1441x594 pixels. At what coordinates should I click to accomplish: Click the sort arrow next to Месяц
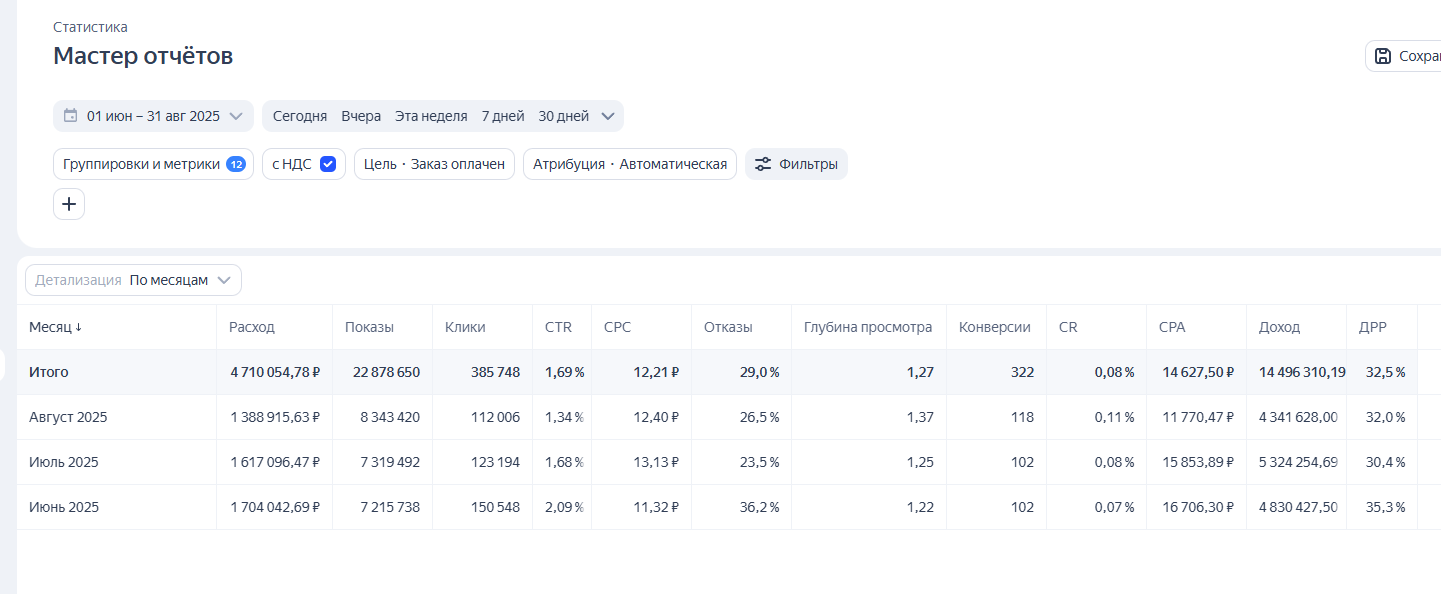(x=79, y=327)
